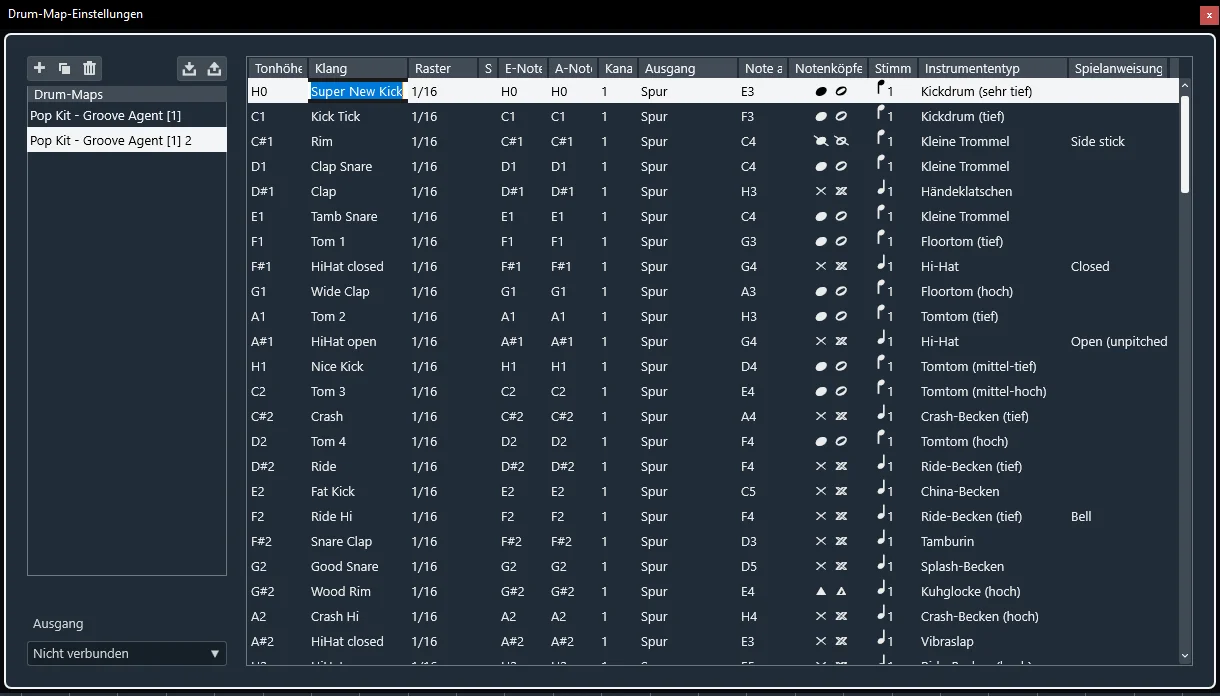This screenshot has height=696, width=1220.
Task: Click the notehead symbols in the Rim row
Action: pos(831,141)
